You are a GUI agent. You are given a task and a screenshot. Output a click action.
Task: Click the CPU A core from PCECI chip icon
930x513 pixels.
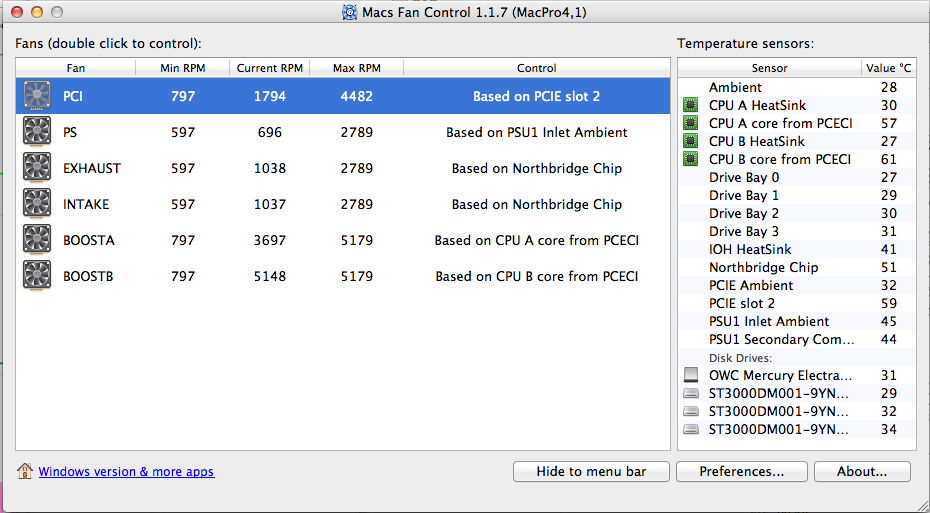[690, 123]
